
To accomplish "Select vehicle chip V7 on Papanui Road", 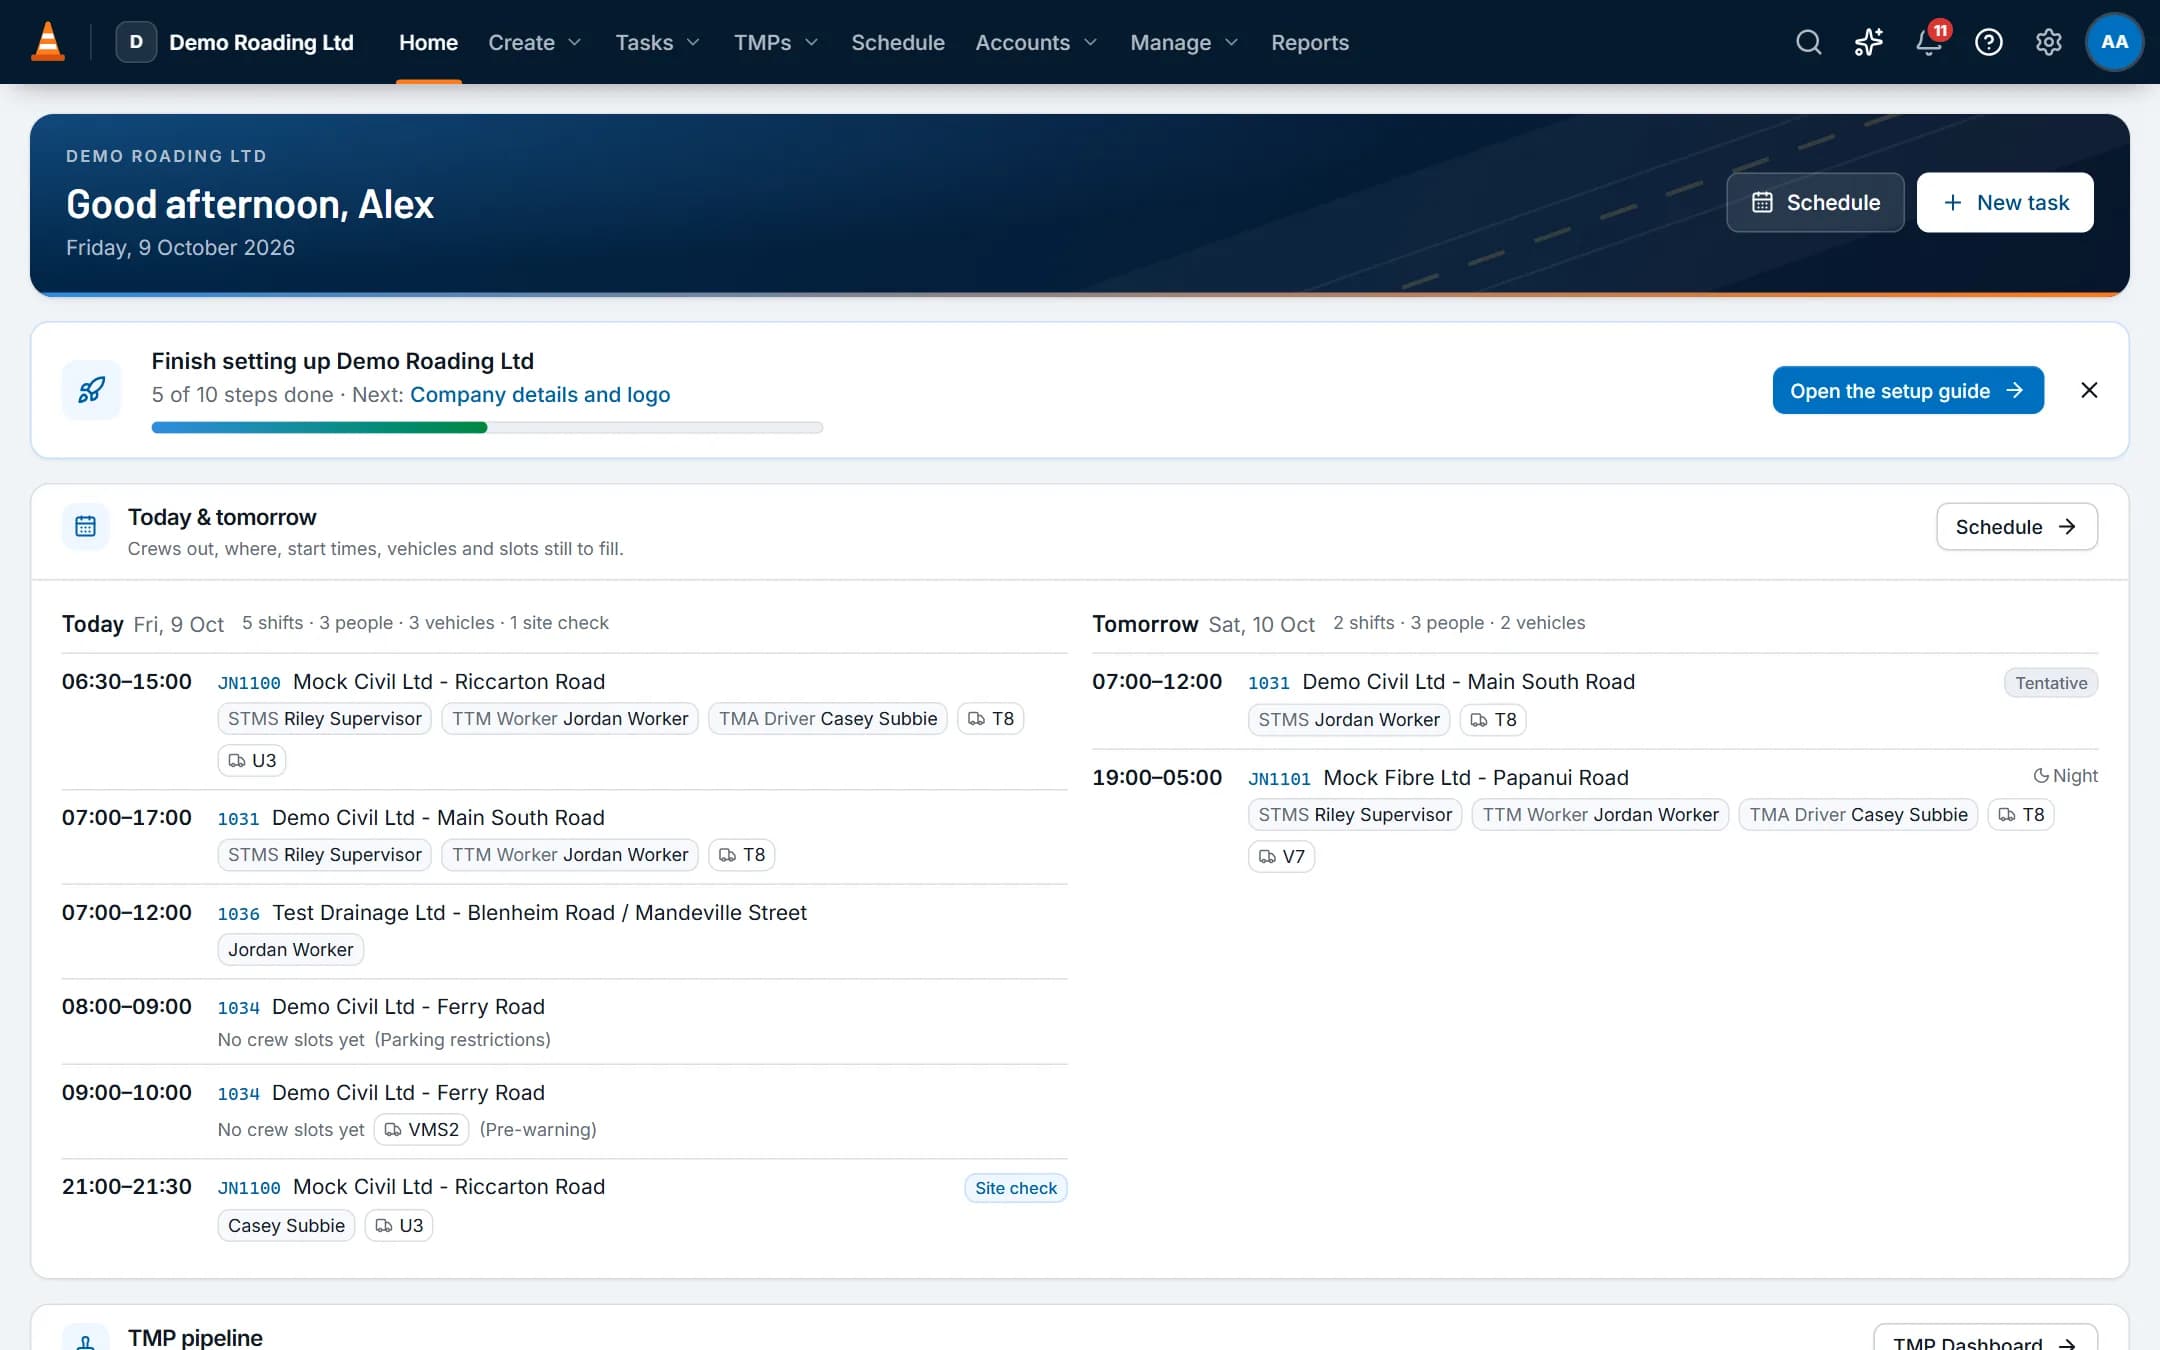I will 1281,856.
